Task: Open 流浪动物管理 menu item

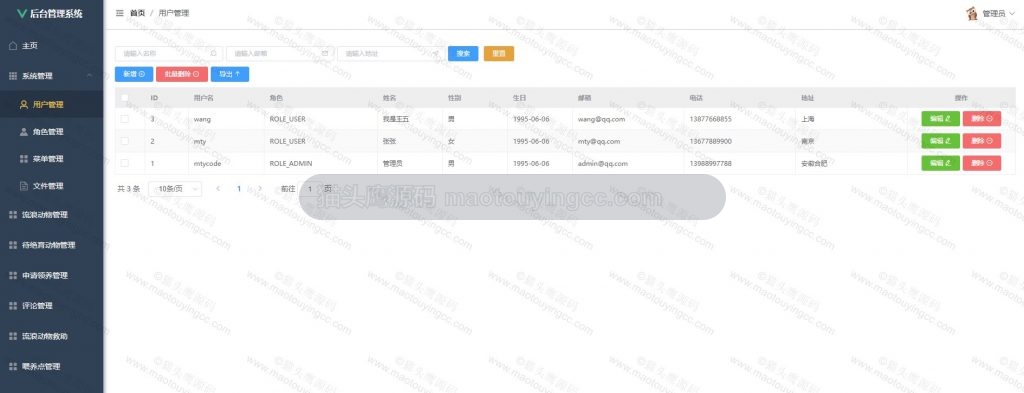Action: (52, 215)
